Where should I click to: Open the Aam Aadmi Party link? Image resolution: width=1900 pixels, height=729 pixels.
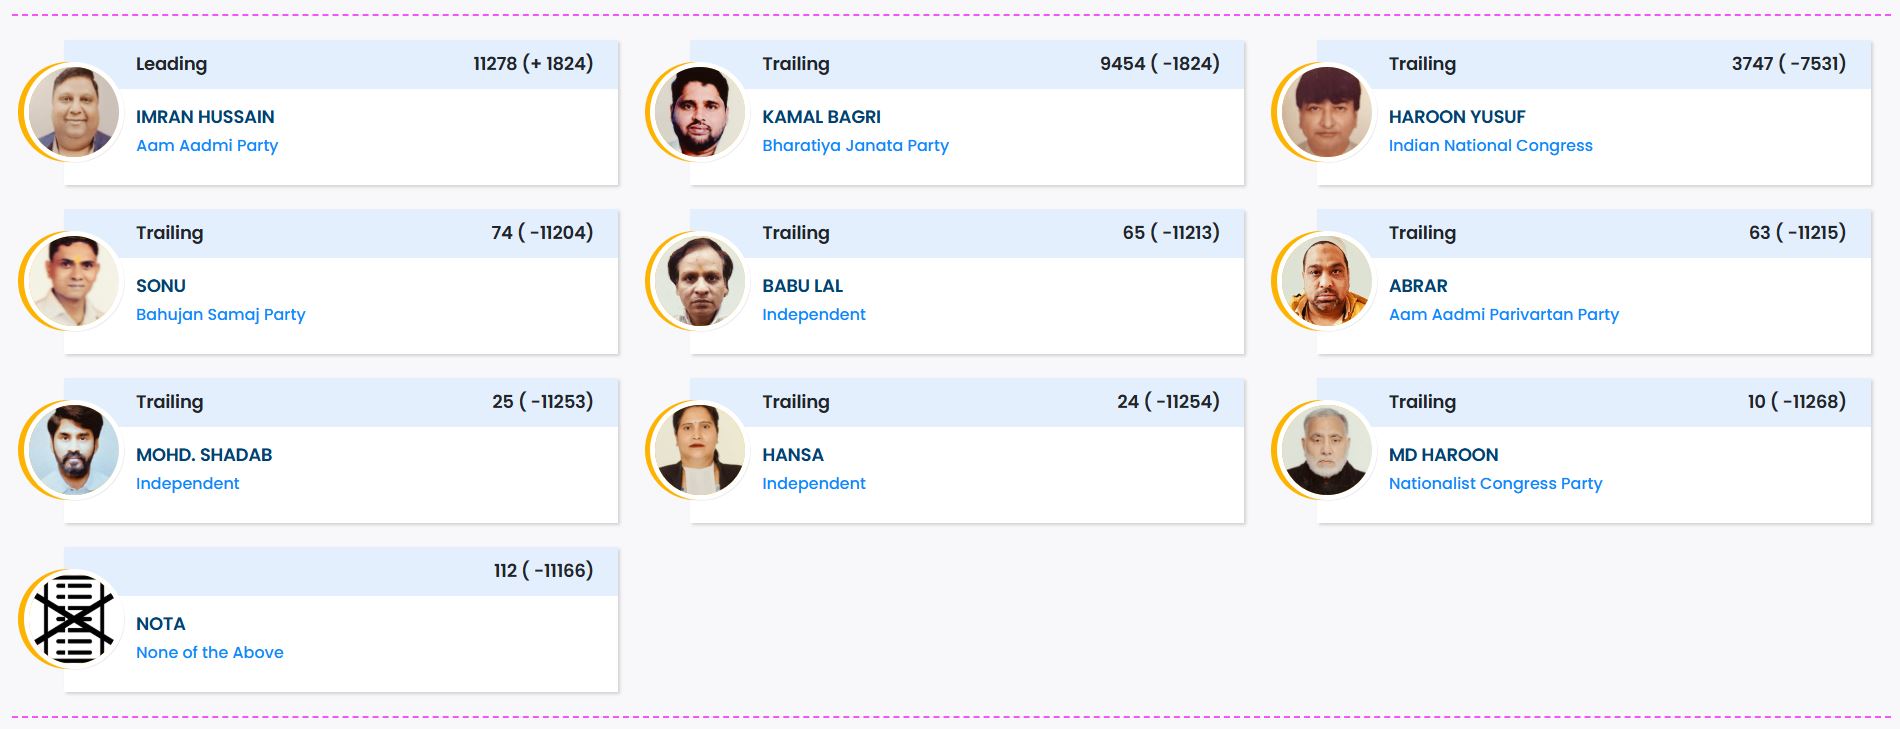[207, 145]
